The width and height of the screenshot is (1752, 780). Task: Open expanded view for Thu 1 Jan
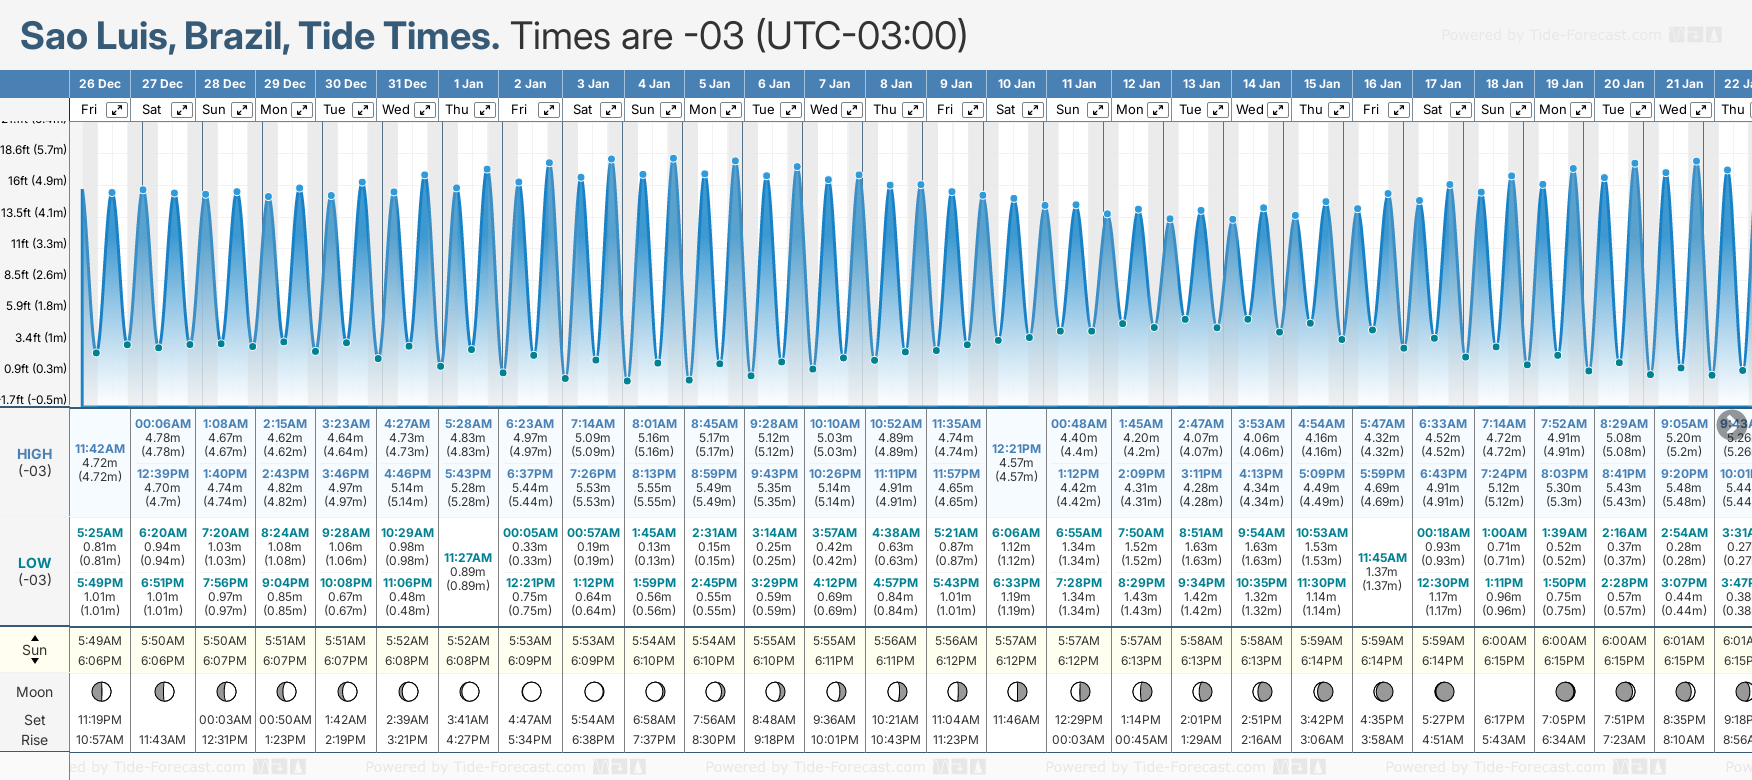[x=484, y=110]
